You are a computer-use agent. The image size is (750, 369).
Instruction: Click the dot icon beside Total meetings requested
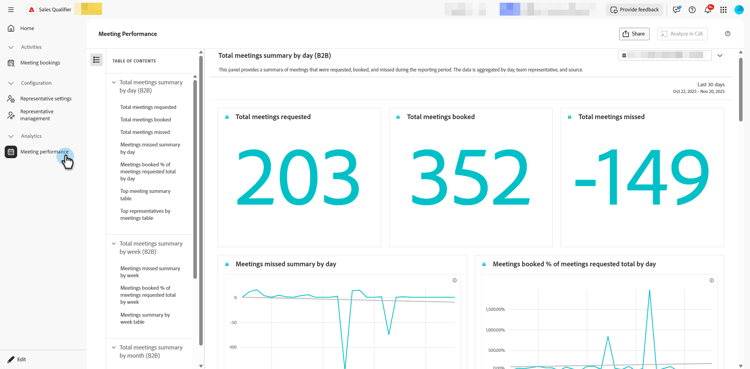[x=227, y=117]
